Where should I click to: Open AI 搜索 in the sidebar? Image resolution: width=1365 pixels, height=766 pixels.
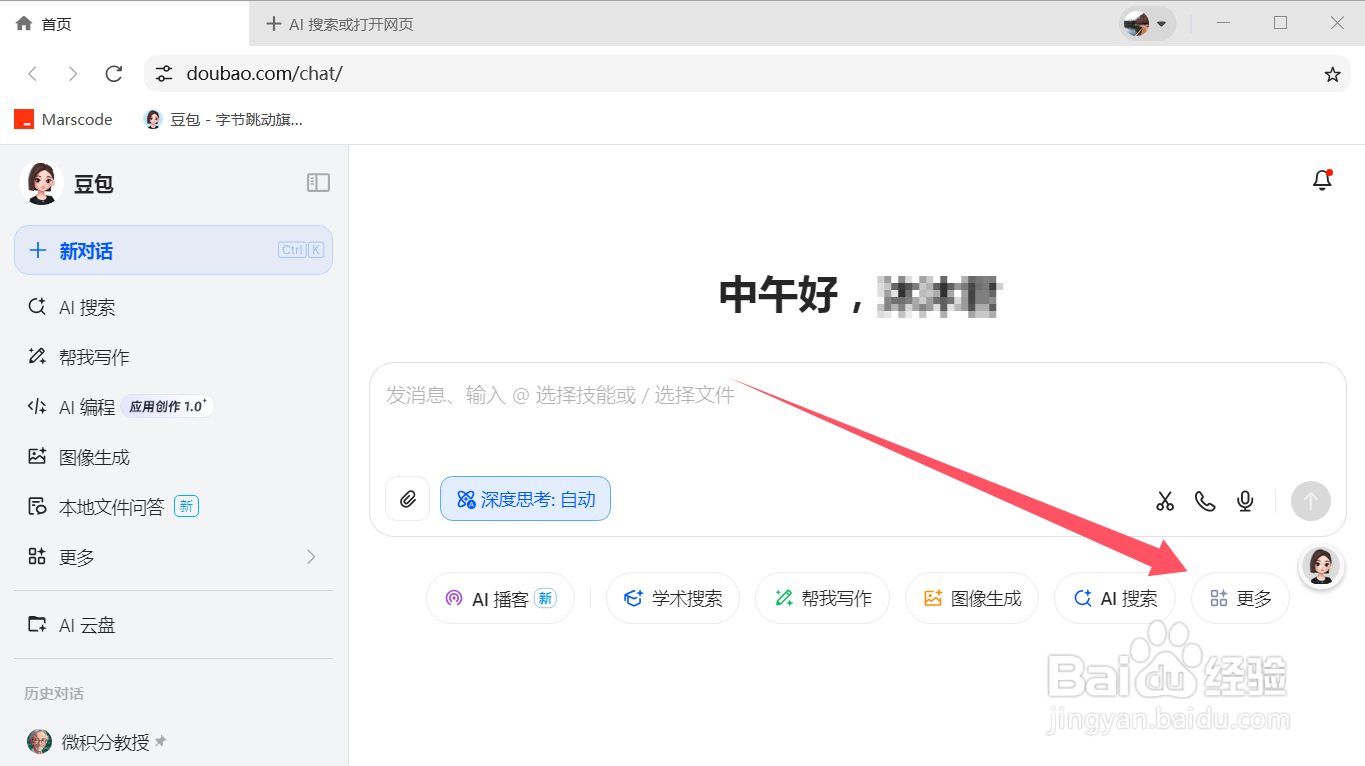pos(173,307)
